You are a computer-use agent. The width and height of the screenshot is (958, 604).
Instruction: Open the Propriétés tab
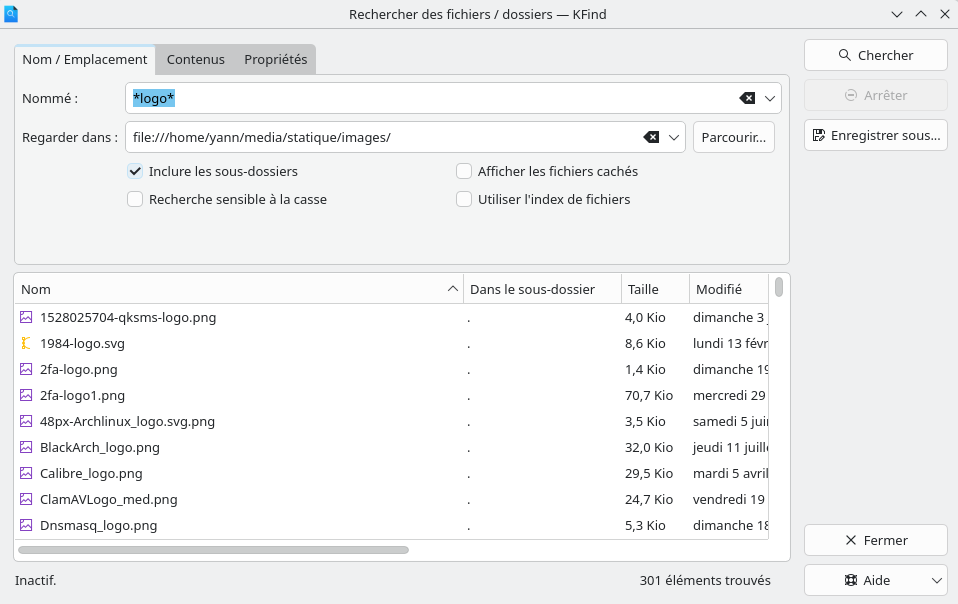click(x=275, y=59)
